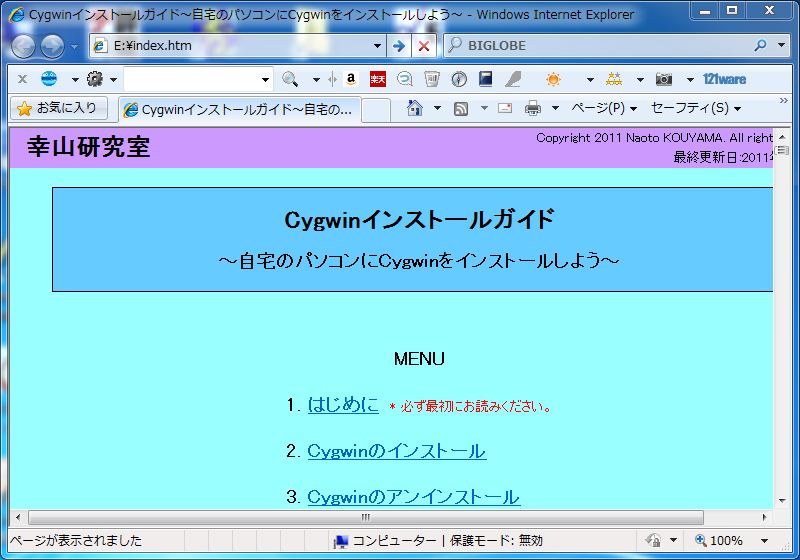Expand the toolbar search box dropdown arrow
Image resolution: width=800 pixels, height=560 pixels.
click(x=265, y=79)
